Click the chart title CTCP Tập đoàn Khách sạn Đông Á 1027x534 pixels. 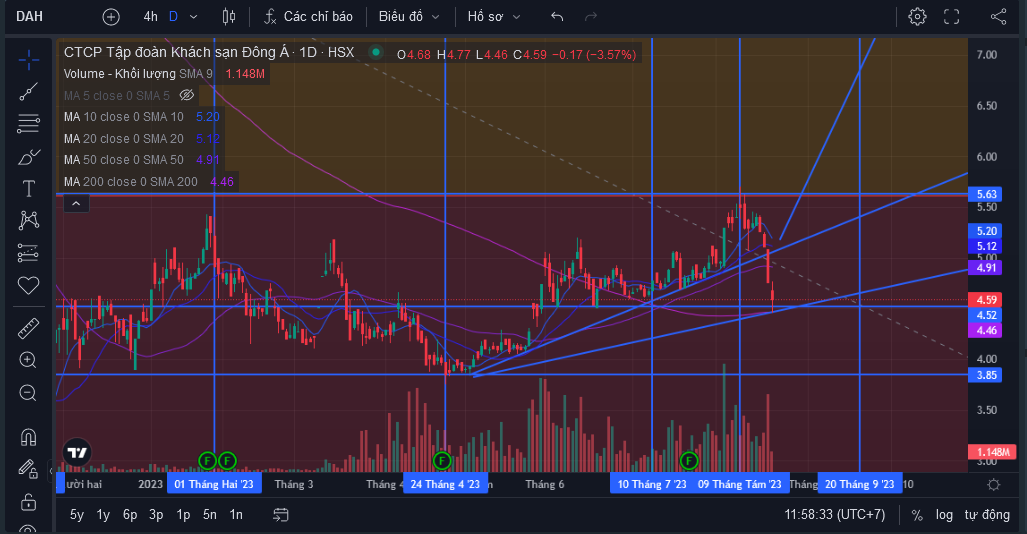click(x=177, y=52)
